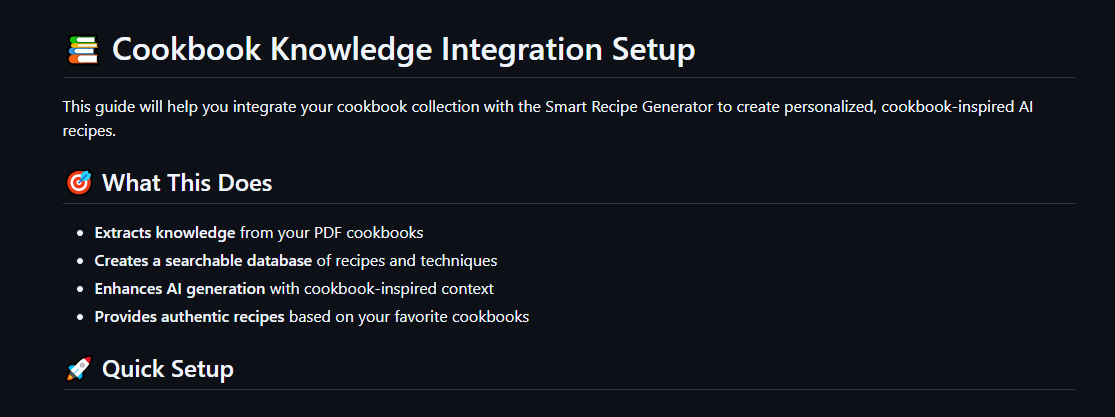The height and width of the screenshot is (417, 1115).
Task: Click the bold Enhances AI generation text
Action: click(x=180, y=289)
